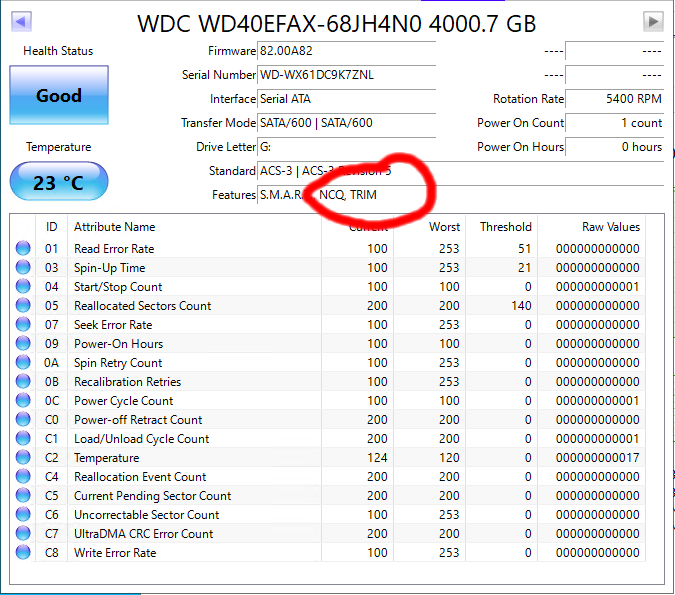
Task: Click the Attribute Name column header
Action: [x=115, y=227]
